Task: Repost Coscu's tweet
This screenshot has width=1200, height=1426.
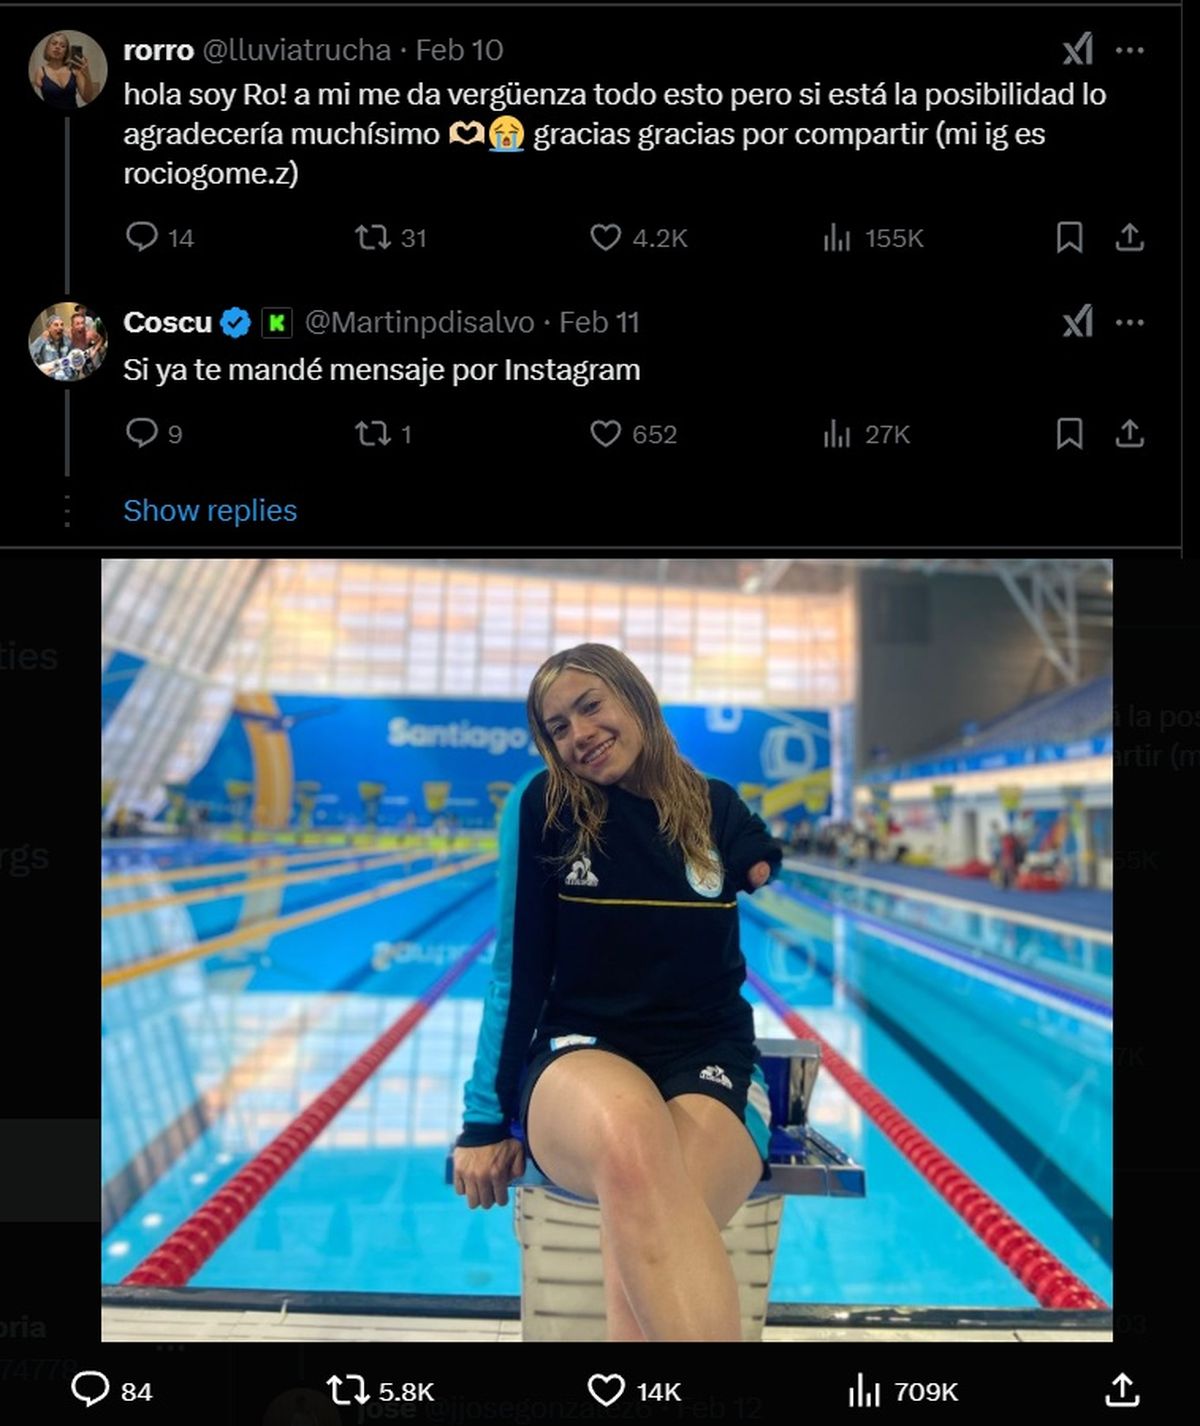Action: point(373,433)
